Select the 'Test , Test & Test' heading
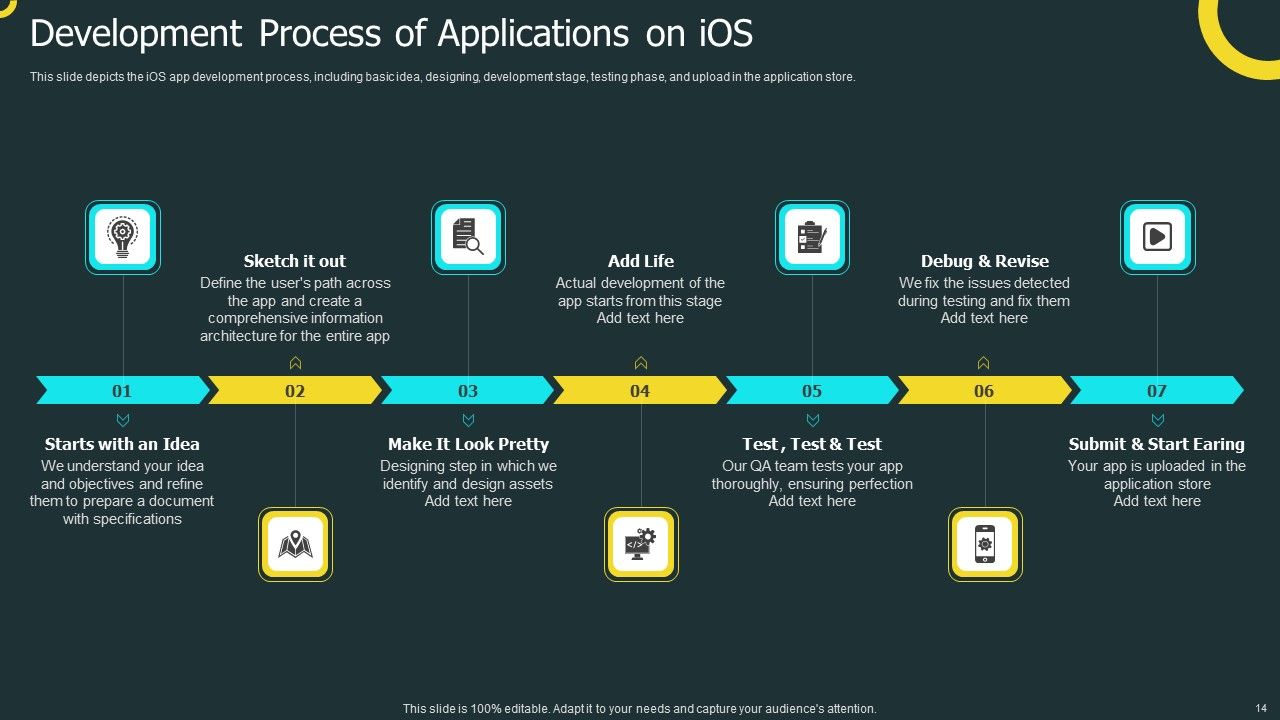1280x720 pixels. point(812,444)
